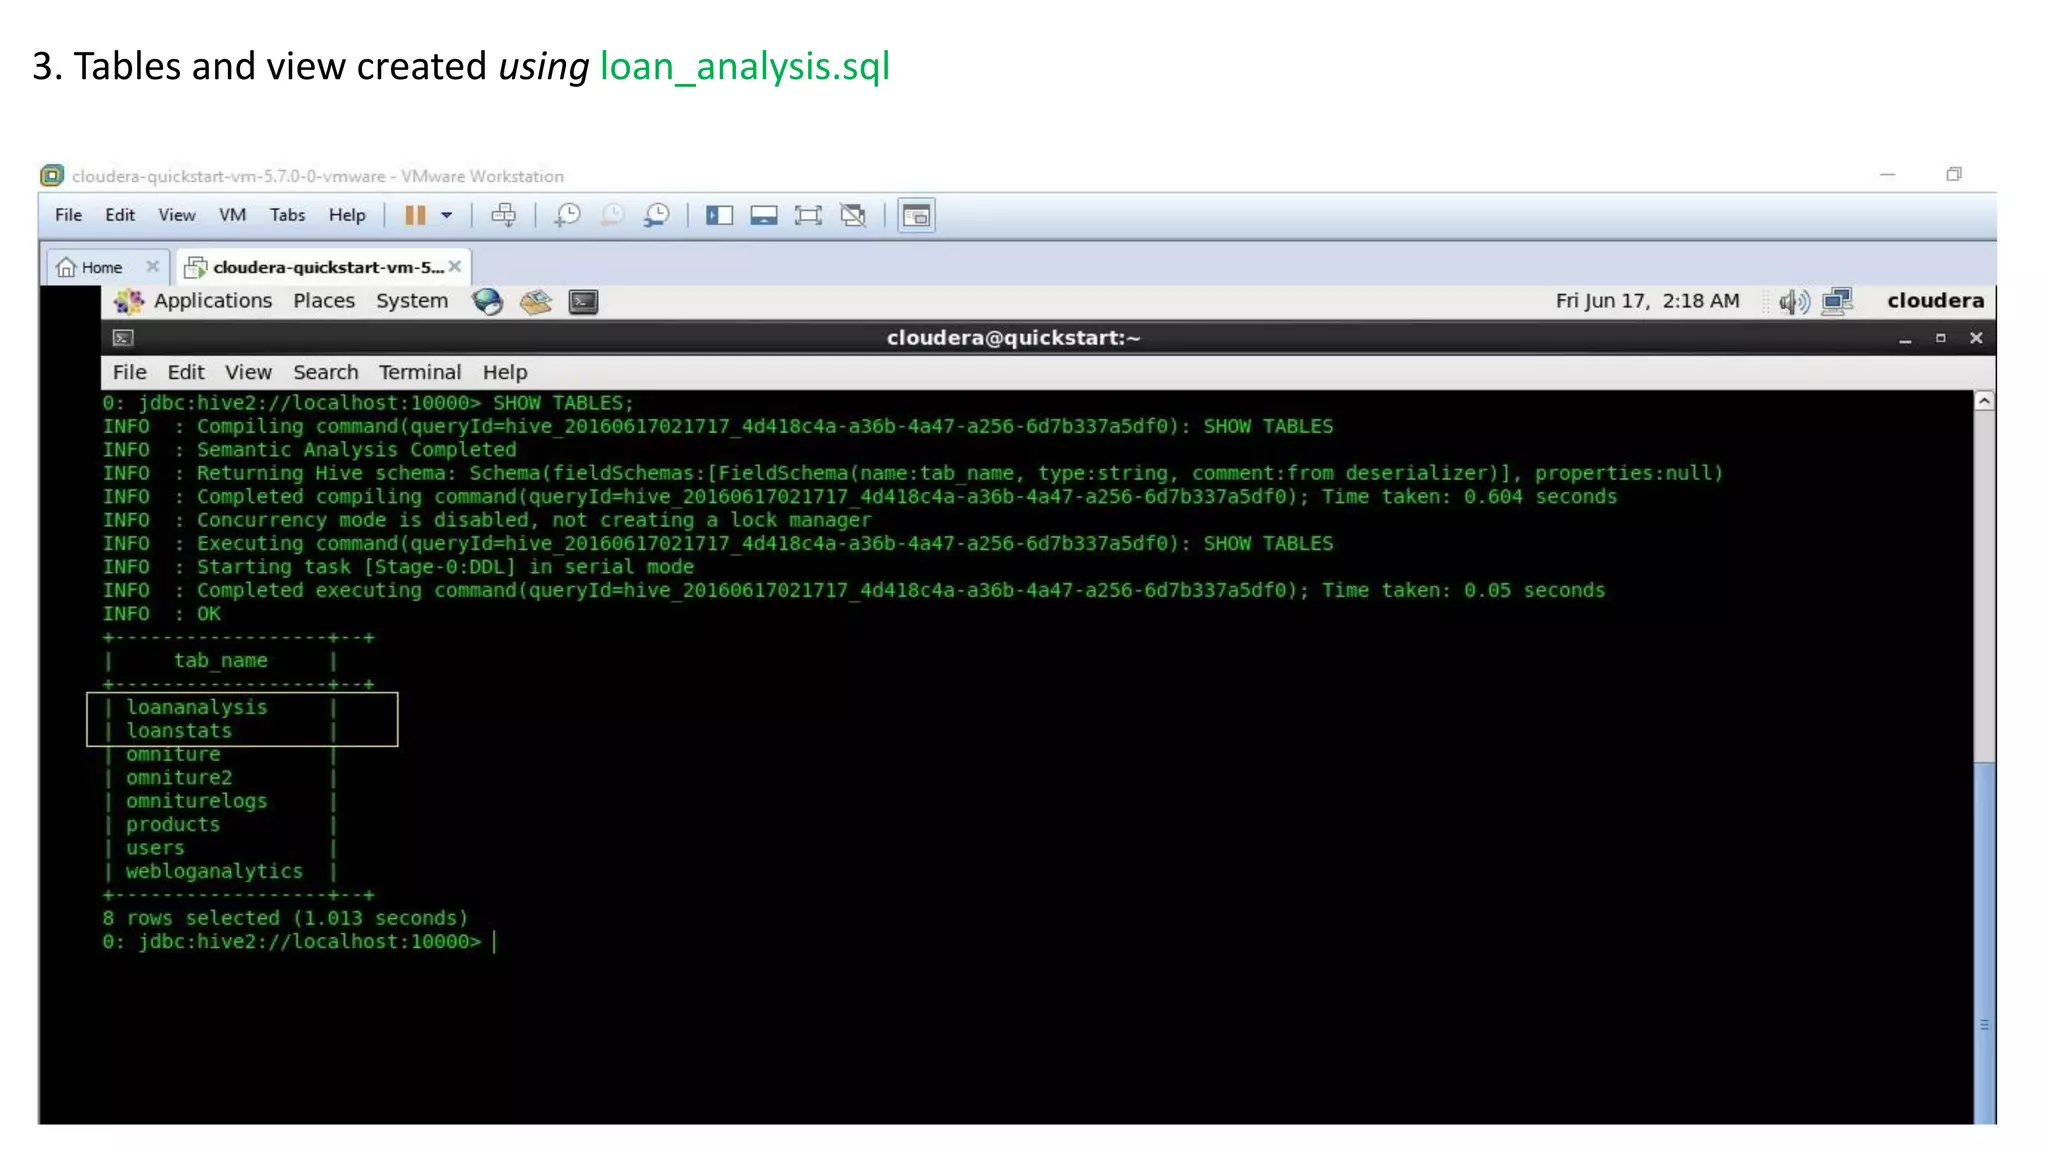Open terminal View menu

pyautogui.click(x=248, y=372)
